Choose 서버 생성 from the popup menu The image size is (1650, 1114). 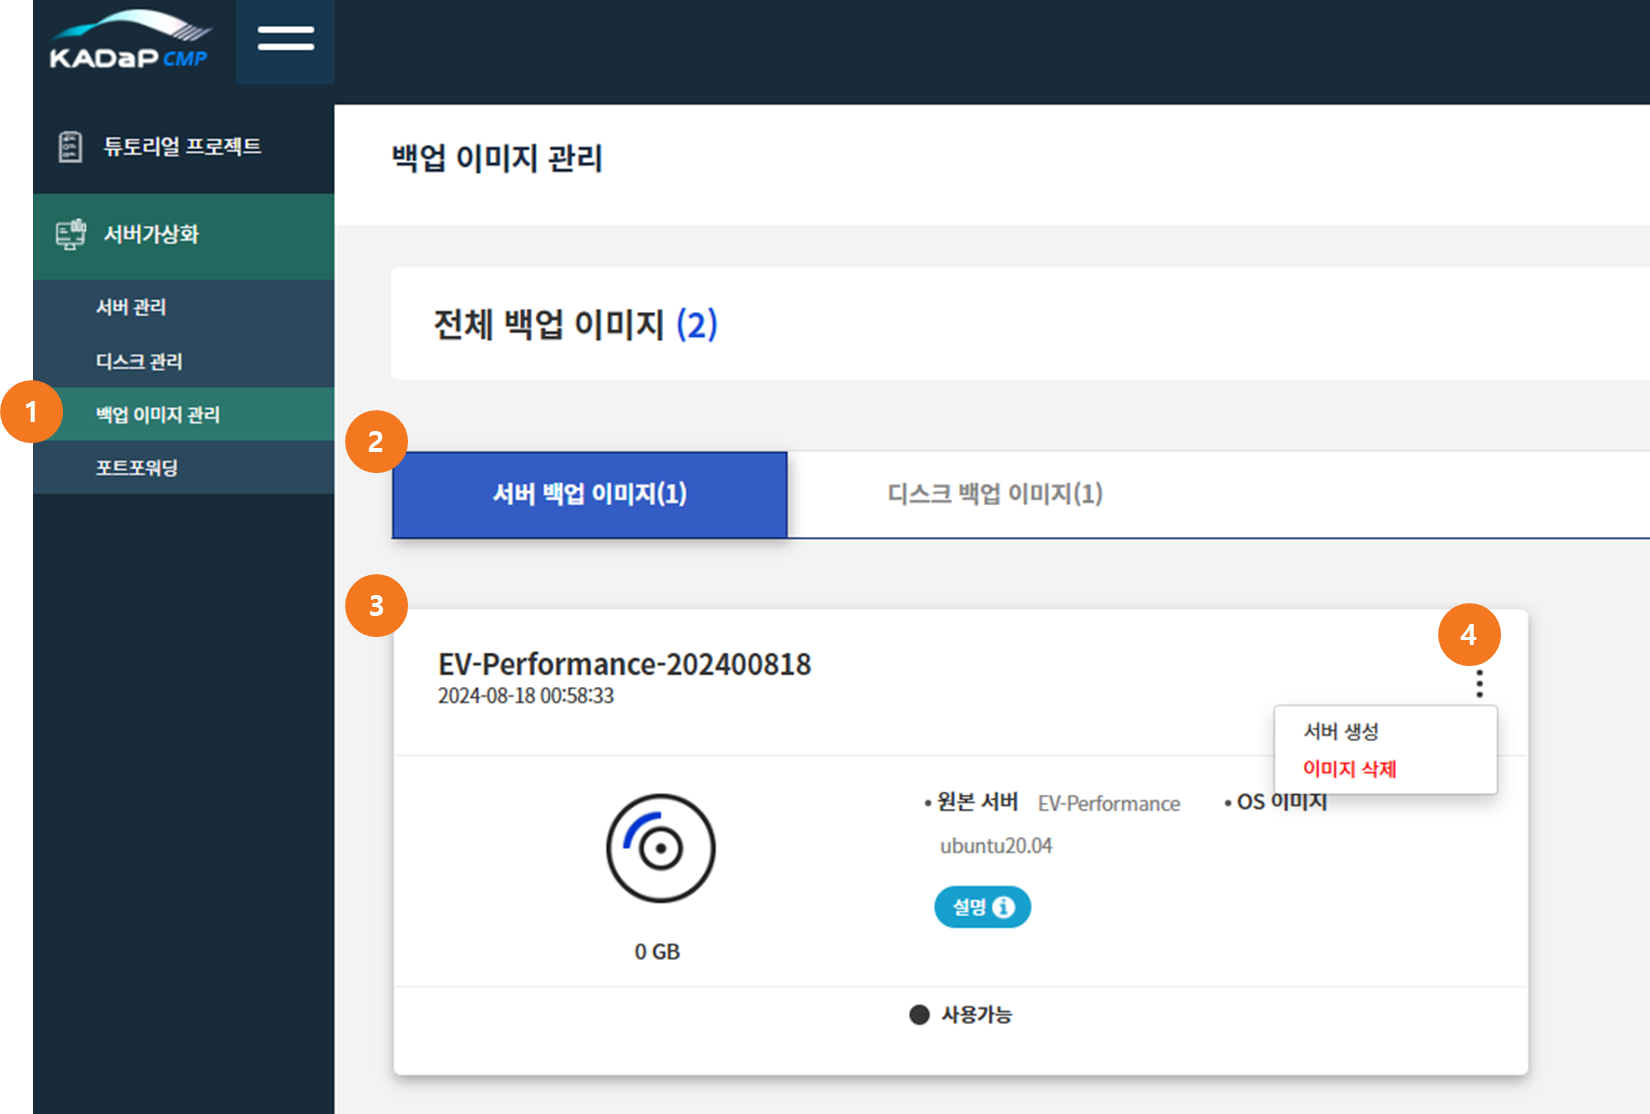(1341, 732)
